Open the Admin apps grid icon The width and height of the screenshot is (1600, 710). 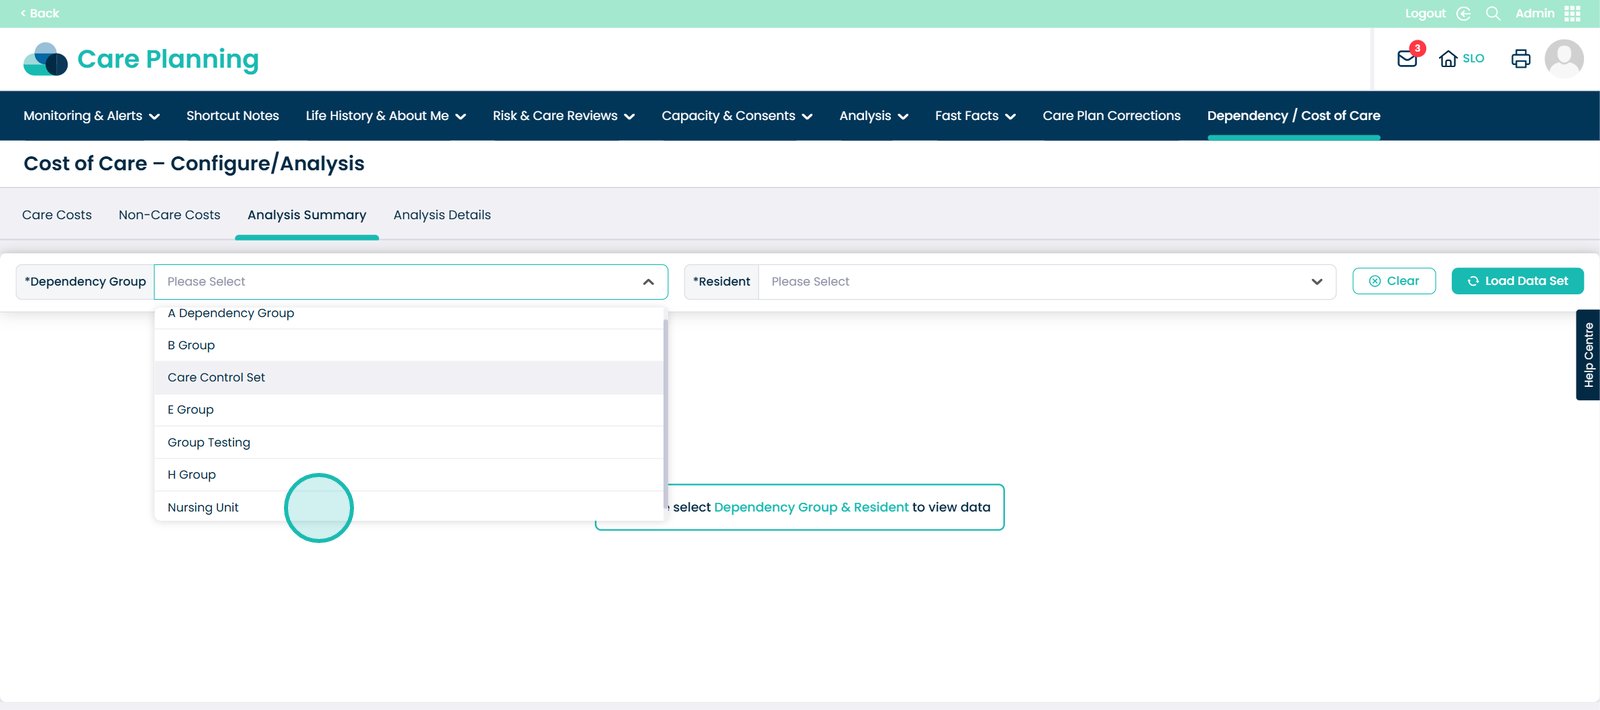[1572, 14]
